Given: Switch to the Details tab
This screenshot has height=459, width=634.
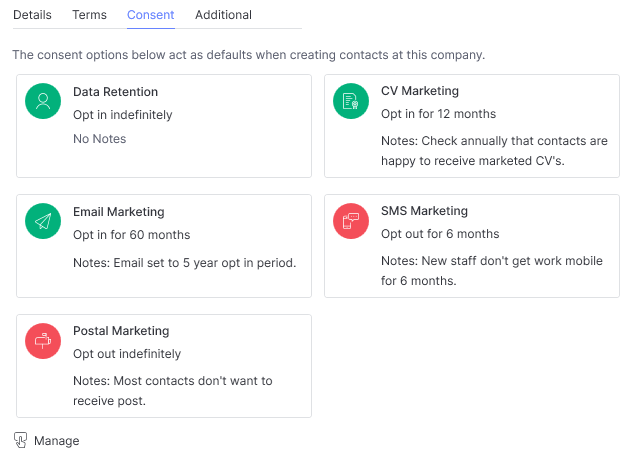Looking at the screenshot, I should (32, 15).
